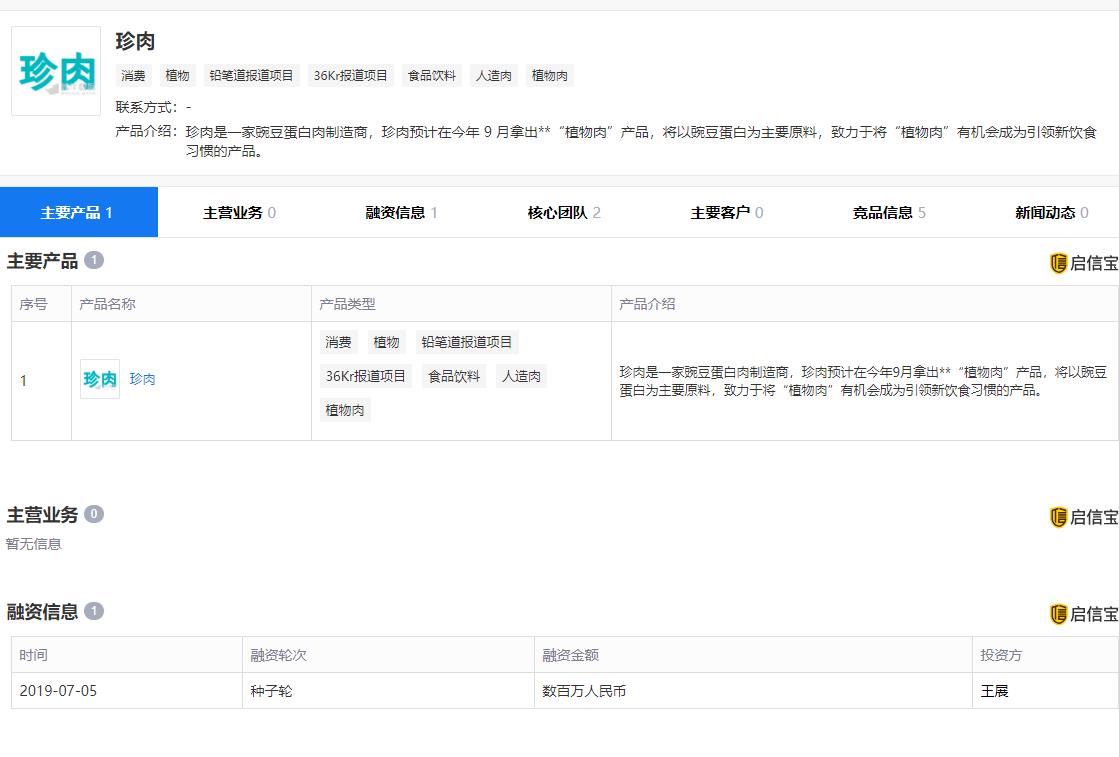Click the 珍肉 company title text

(136, 41)
